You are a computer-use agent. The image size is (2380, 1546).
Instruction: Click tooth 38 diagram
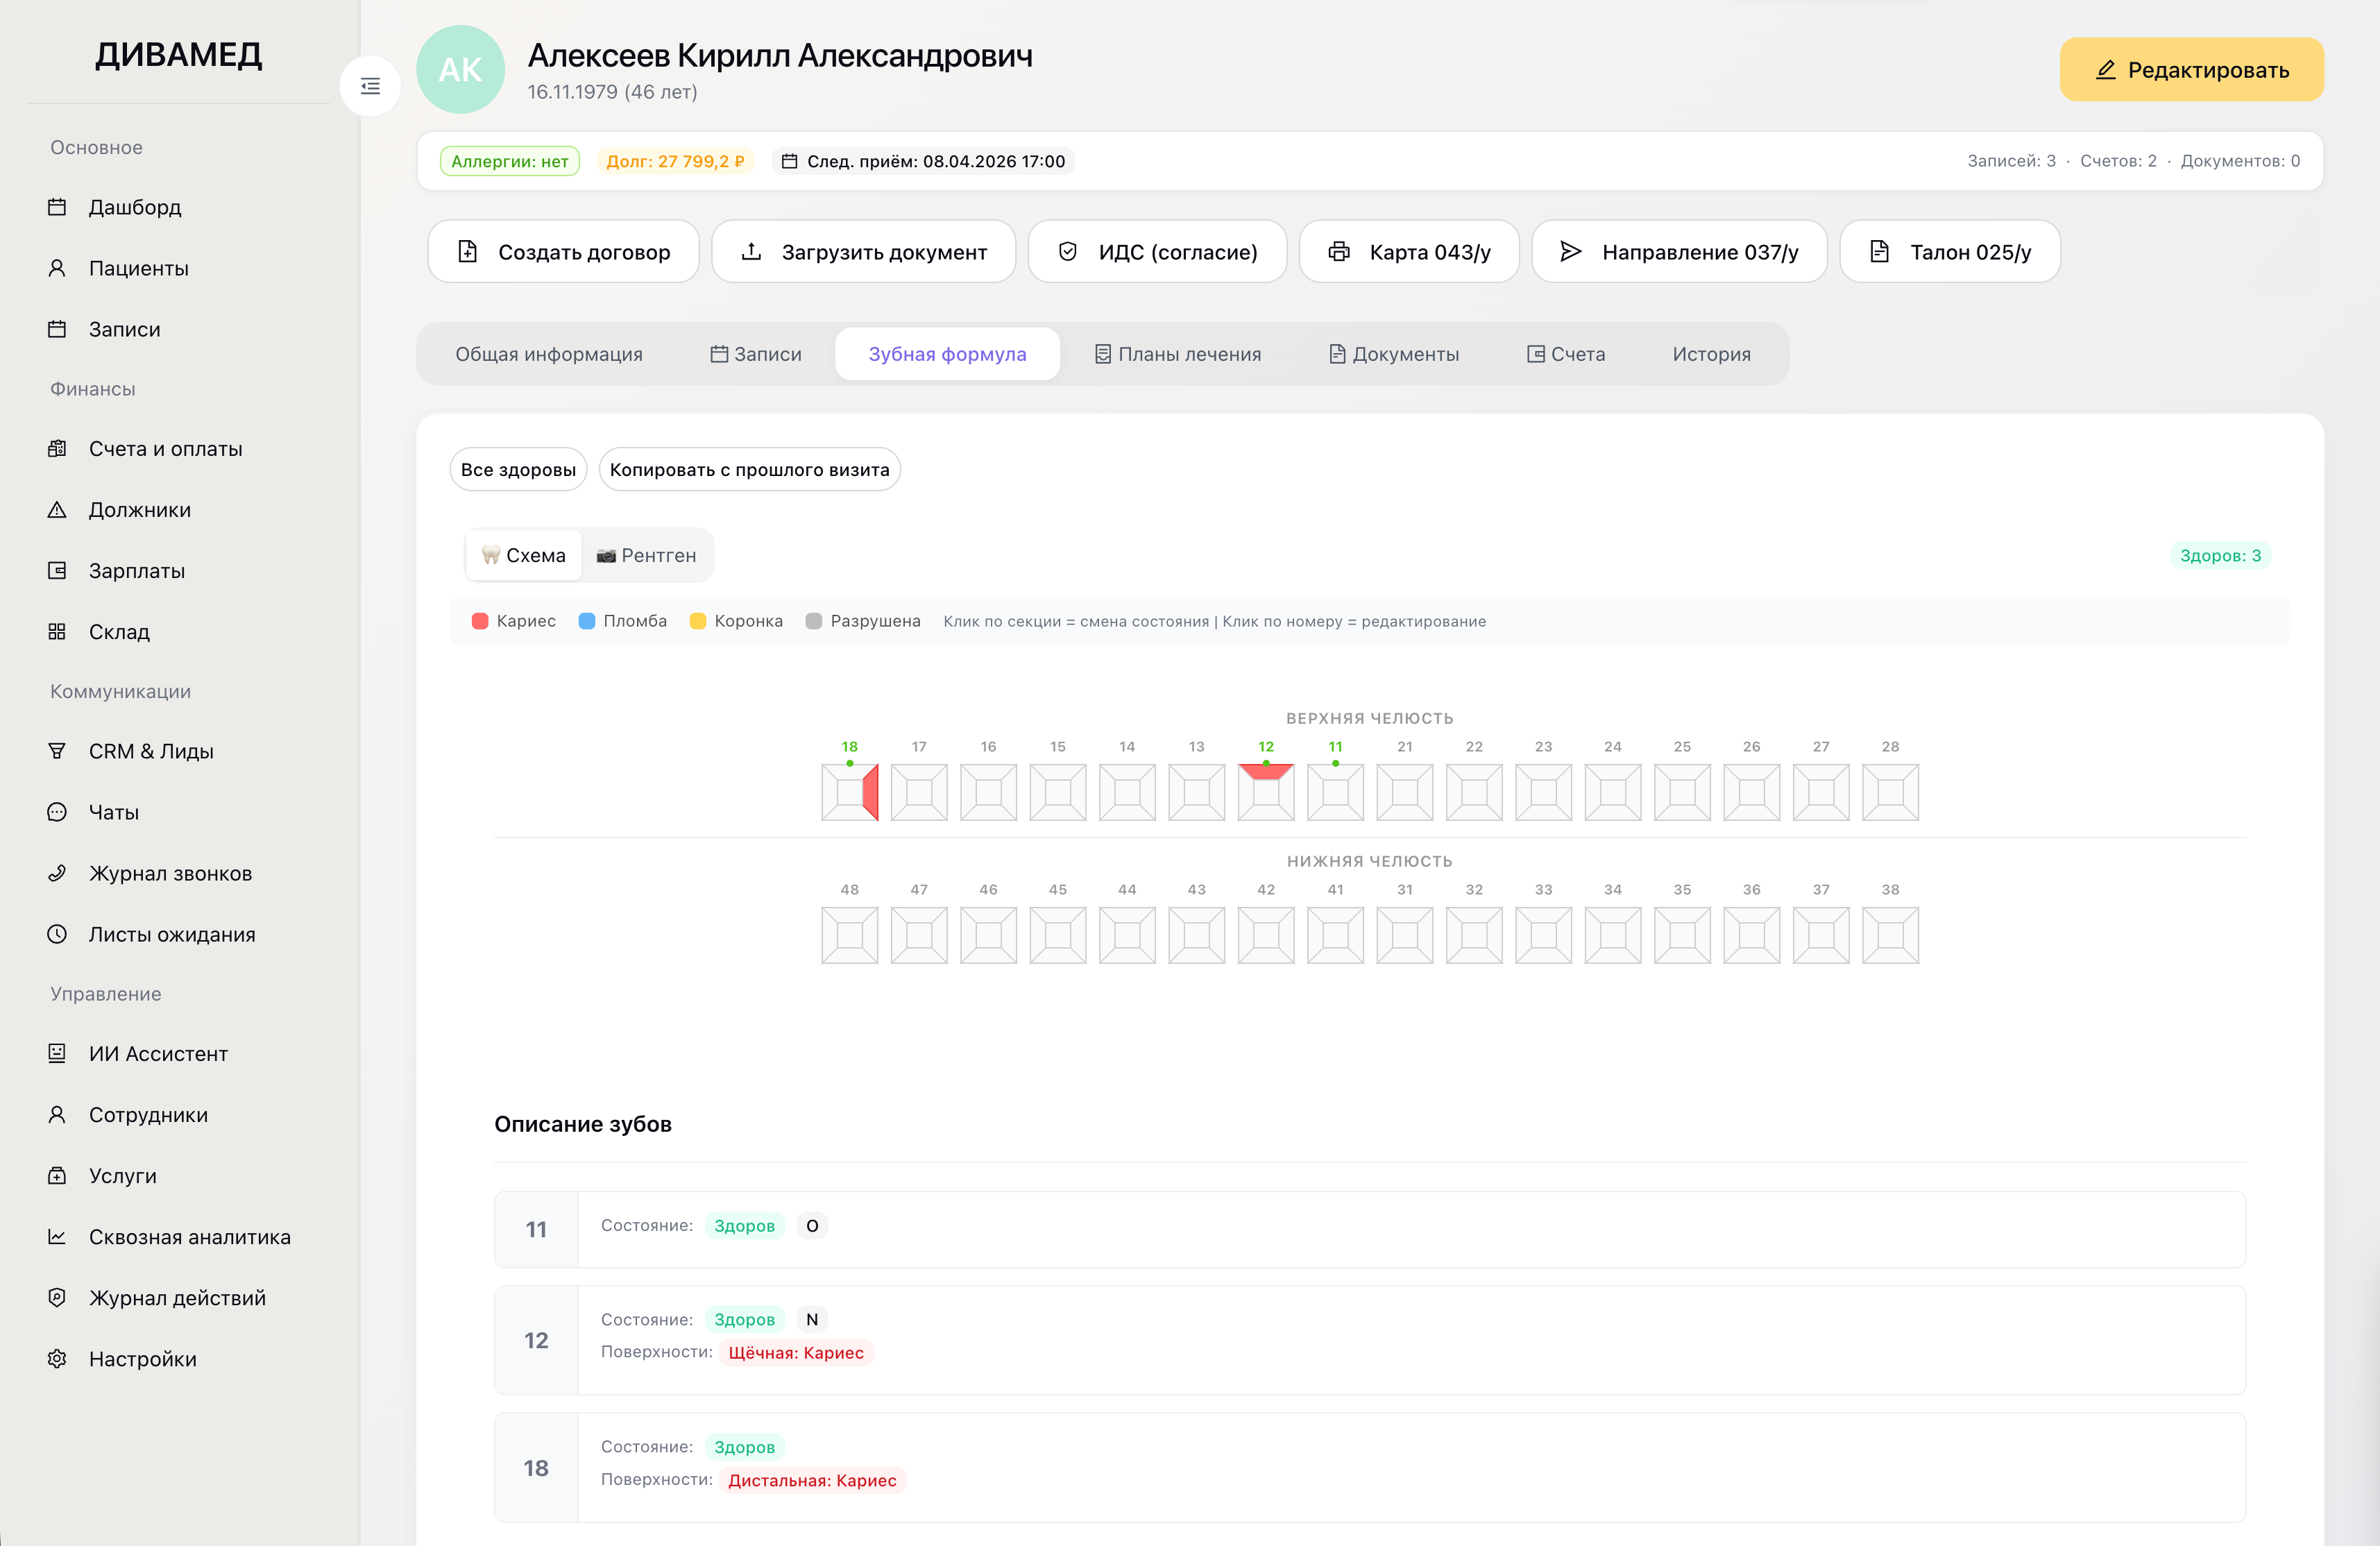1890,936
